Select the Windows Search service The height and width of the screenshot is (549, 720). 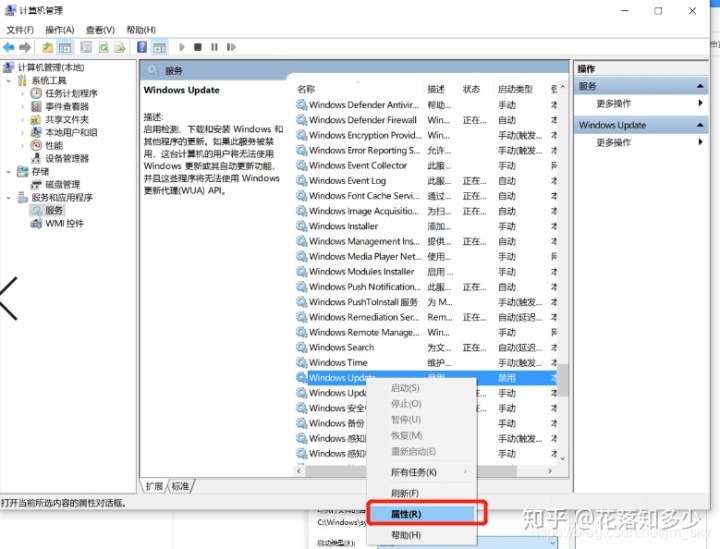pyautogui.click(x=341, y=347)
